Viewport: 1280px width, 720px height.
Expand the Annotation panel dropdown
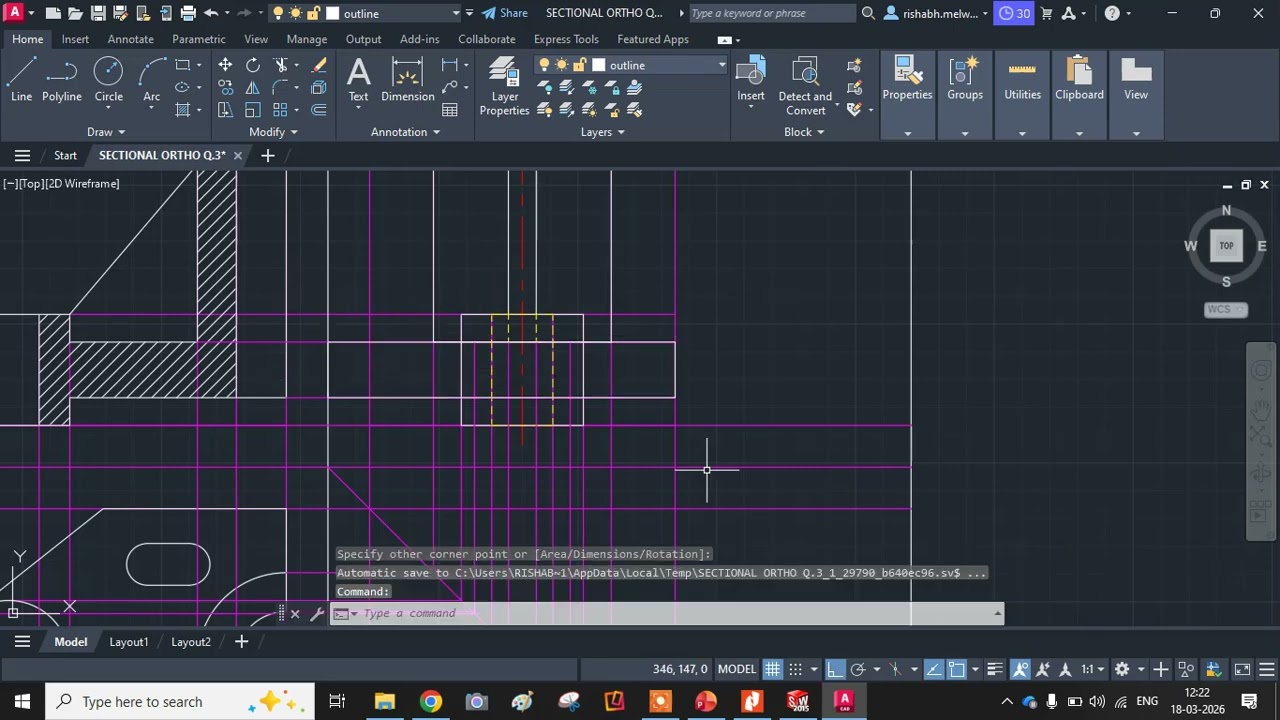(x=405, y=132)
